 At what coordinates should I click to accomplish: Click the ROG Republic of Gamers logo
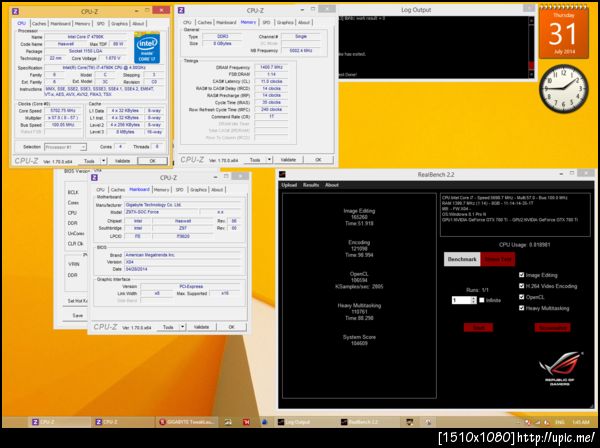click(560, 368)
